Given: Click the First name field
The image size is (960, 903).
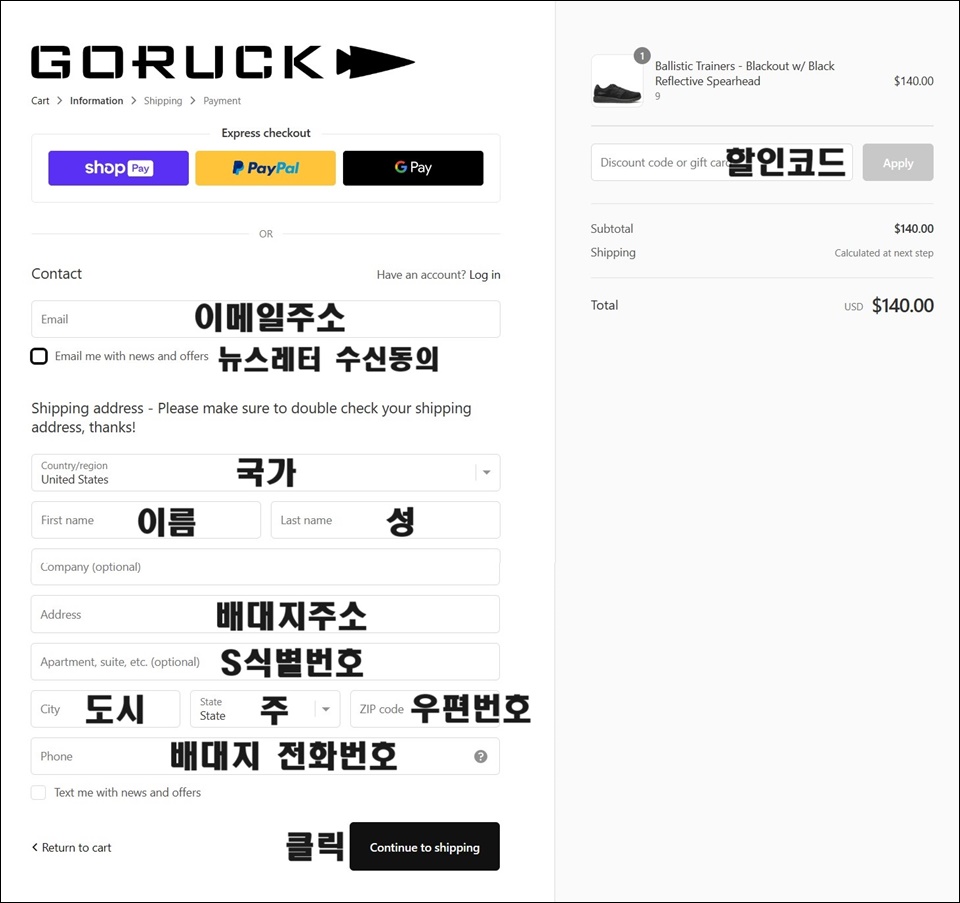Looking at the screenshot, I should pyautogui.click(x=146, y=520).
